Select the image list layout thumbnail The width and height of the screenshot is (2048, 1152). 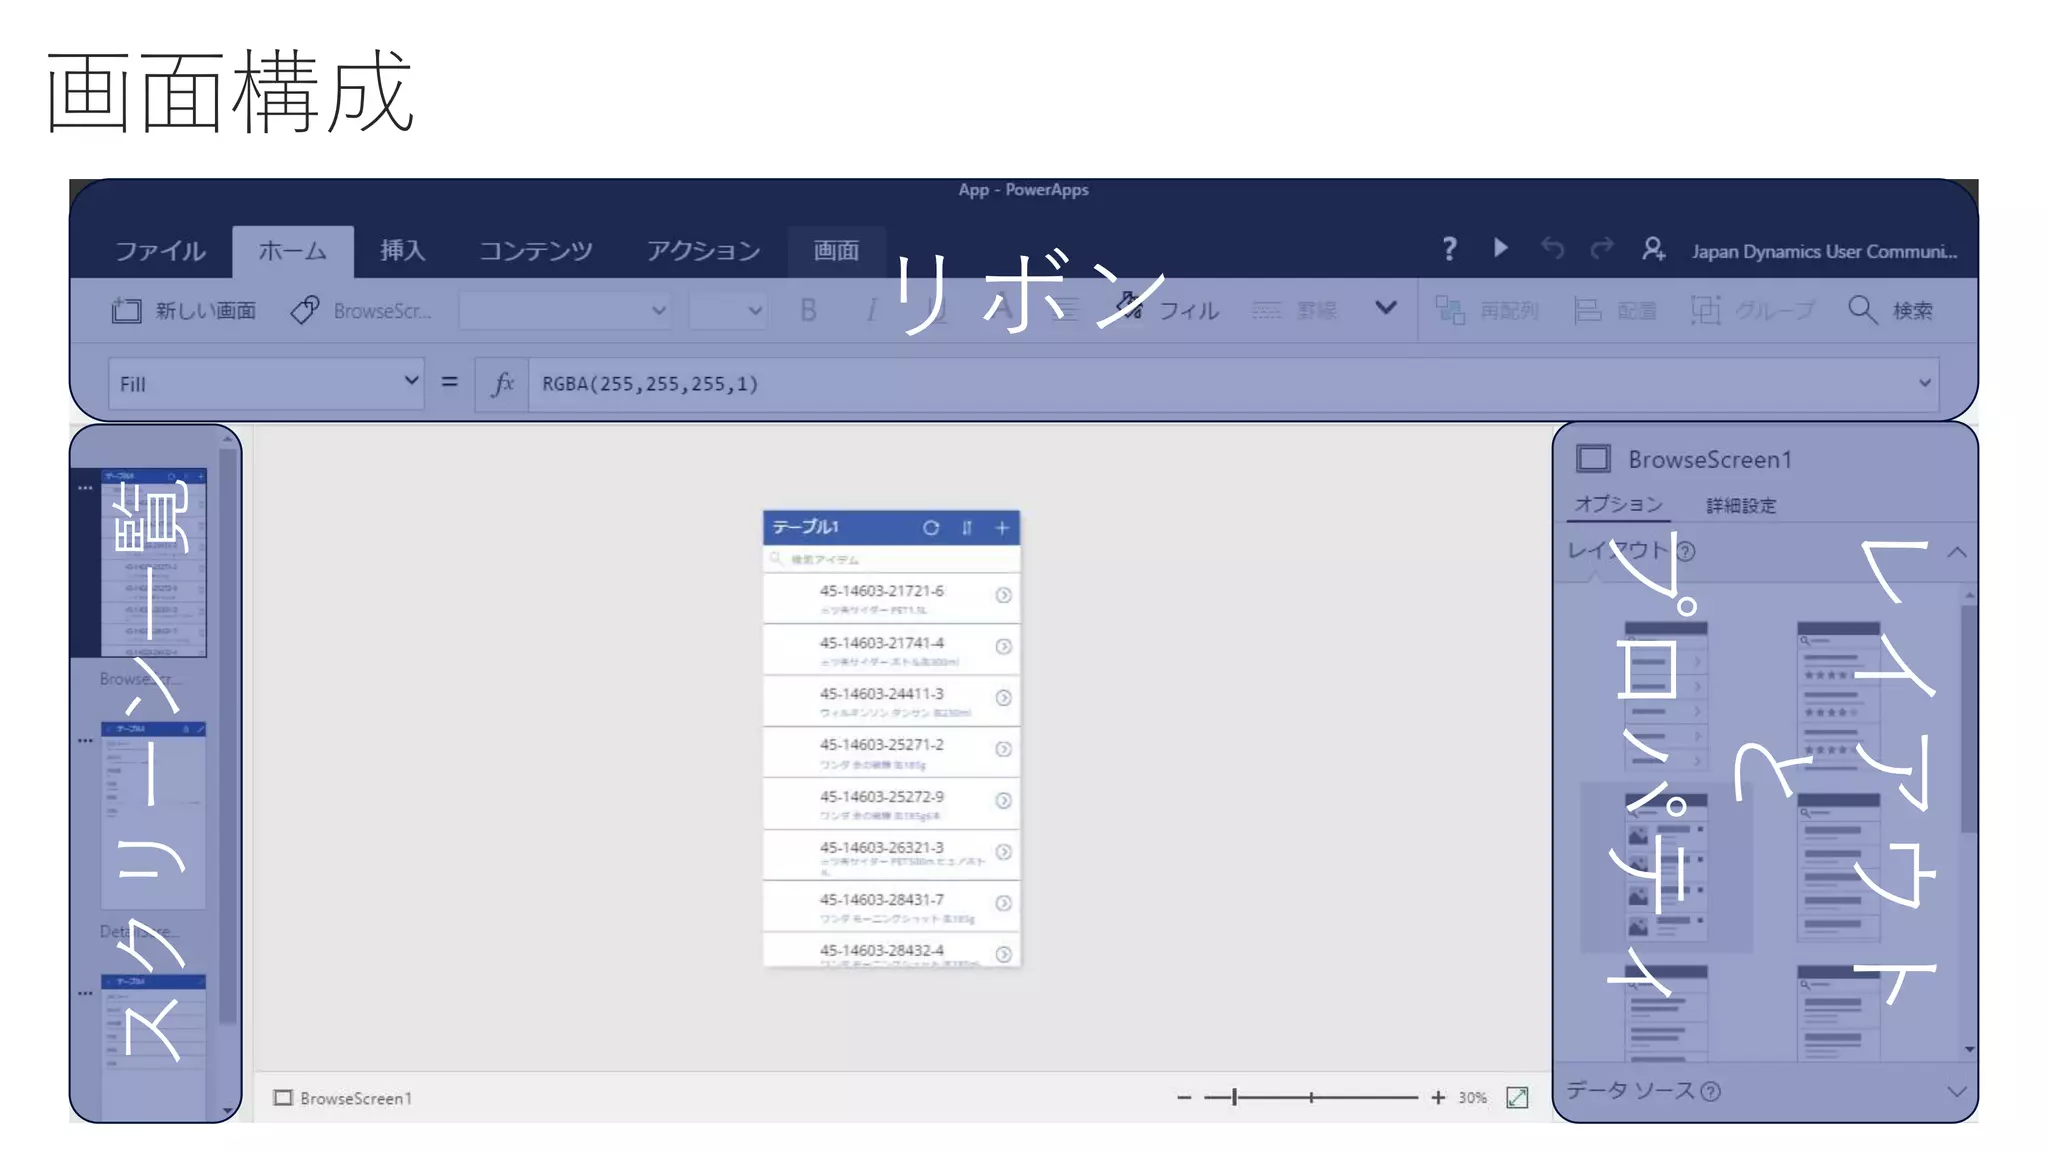point(1666,866)
